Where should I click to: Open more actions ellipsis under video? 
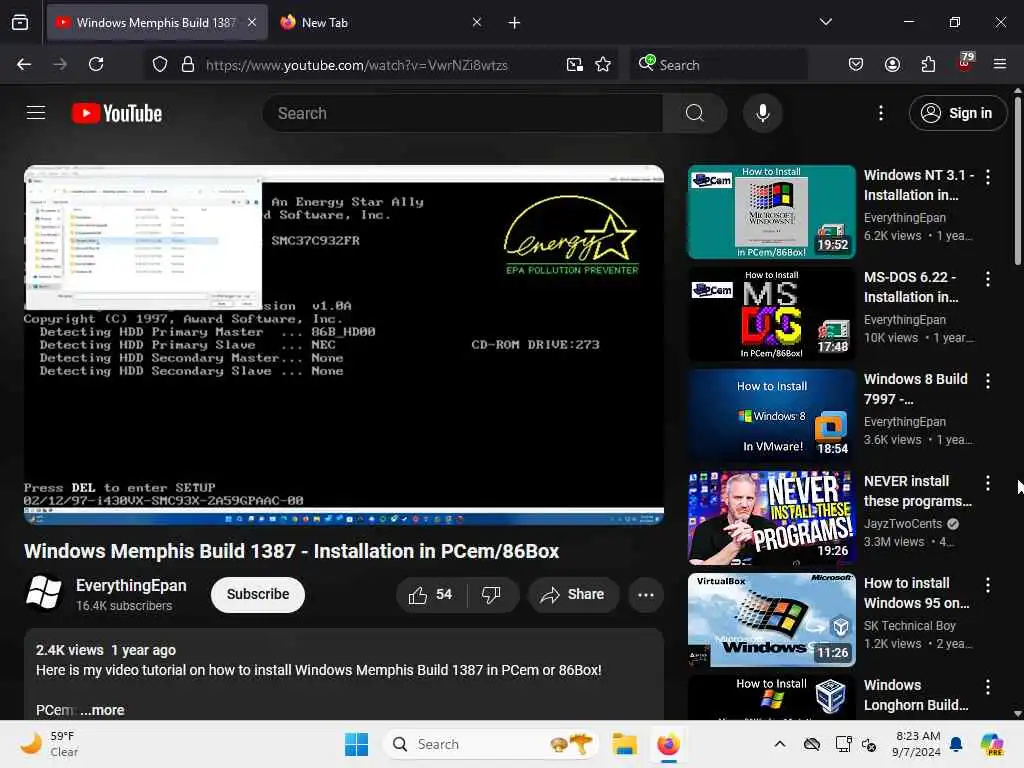click(646, 595)
